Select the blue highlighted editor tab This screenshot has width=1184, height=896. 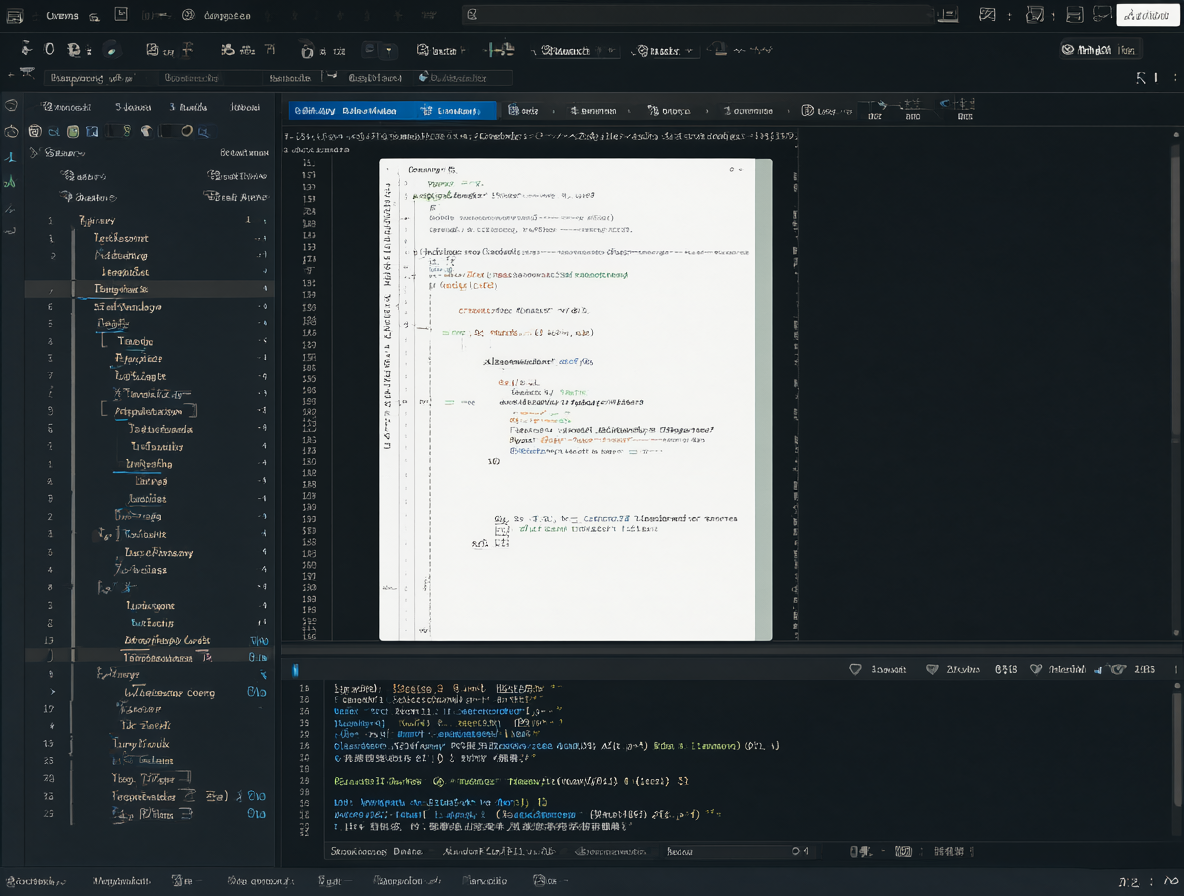pos(392,111)
